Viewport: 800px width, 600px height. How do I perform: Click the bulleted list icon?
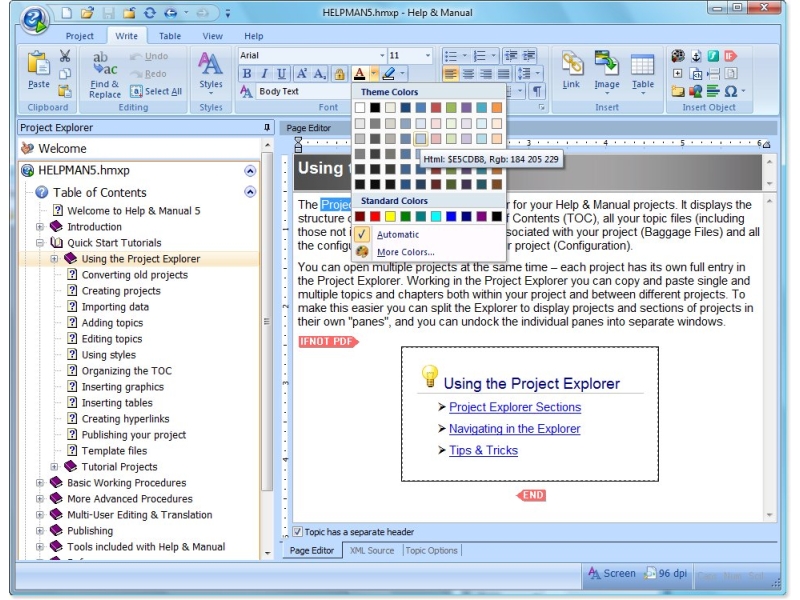451,56
